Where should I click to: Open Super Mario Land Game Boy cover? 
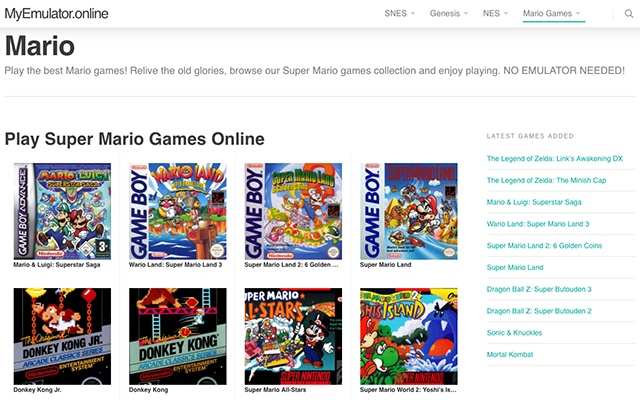(409, 211)
